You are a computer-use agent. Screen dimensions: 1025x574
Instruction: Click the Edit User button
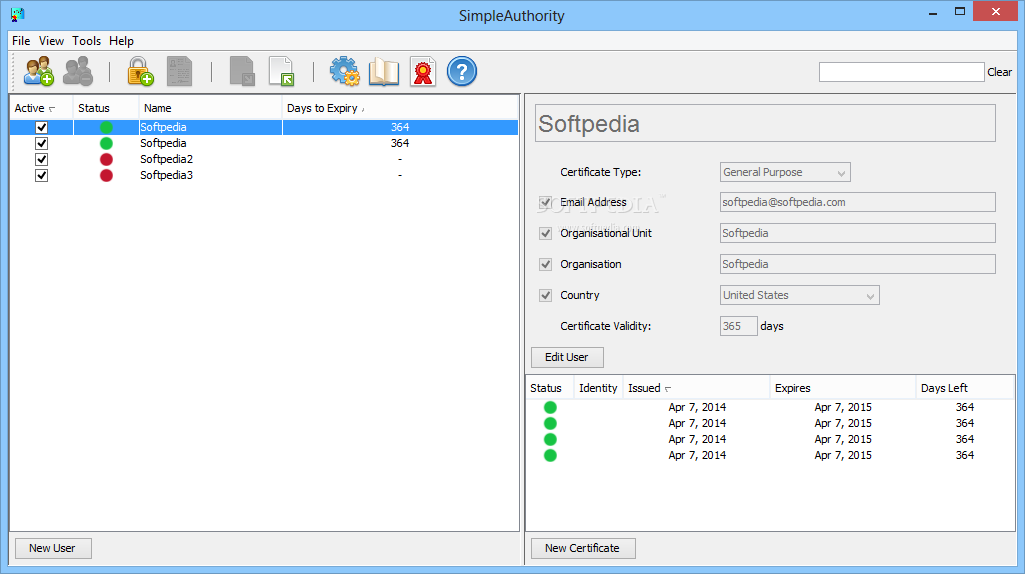click(x=567, y=358)
